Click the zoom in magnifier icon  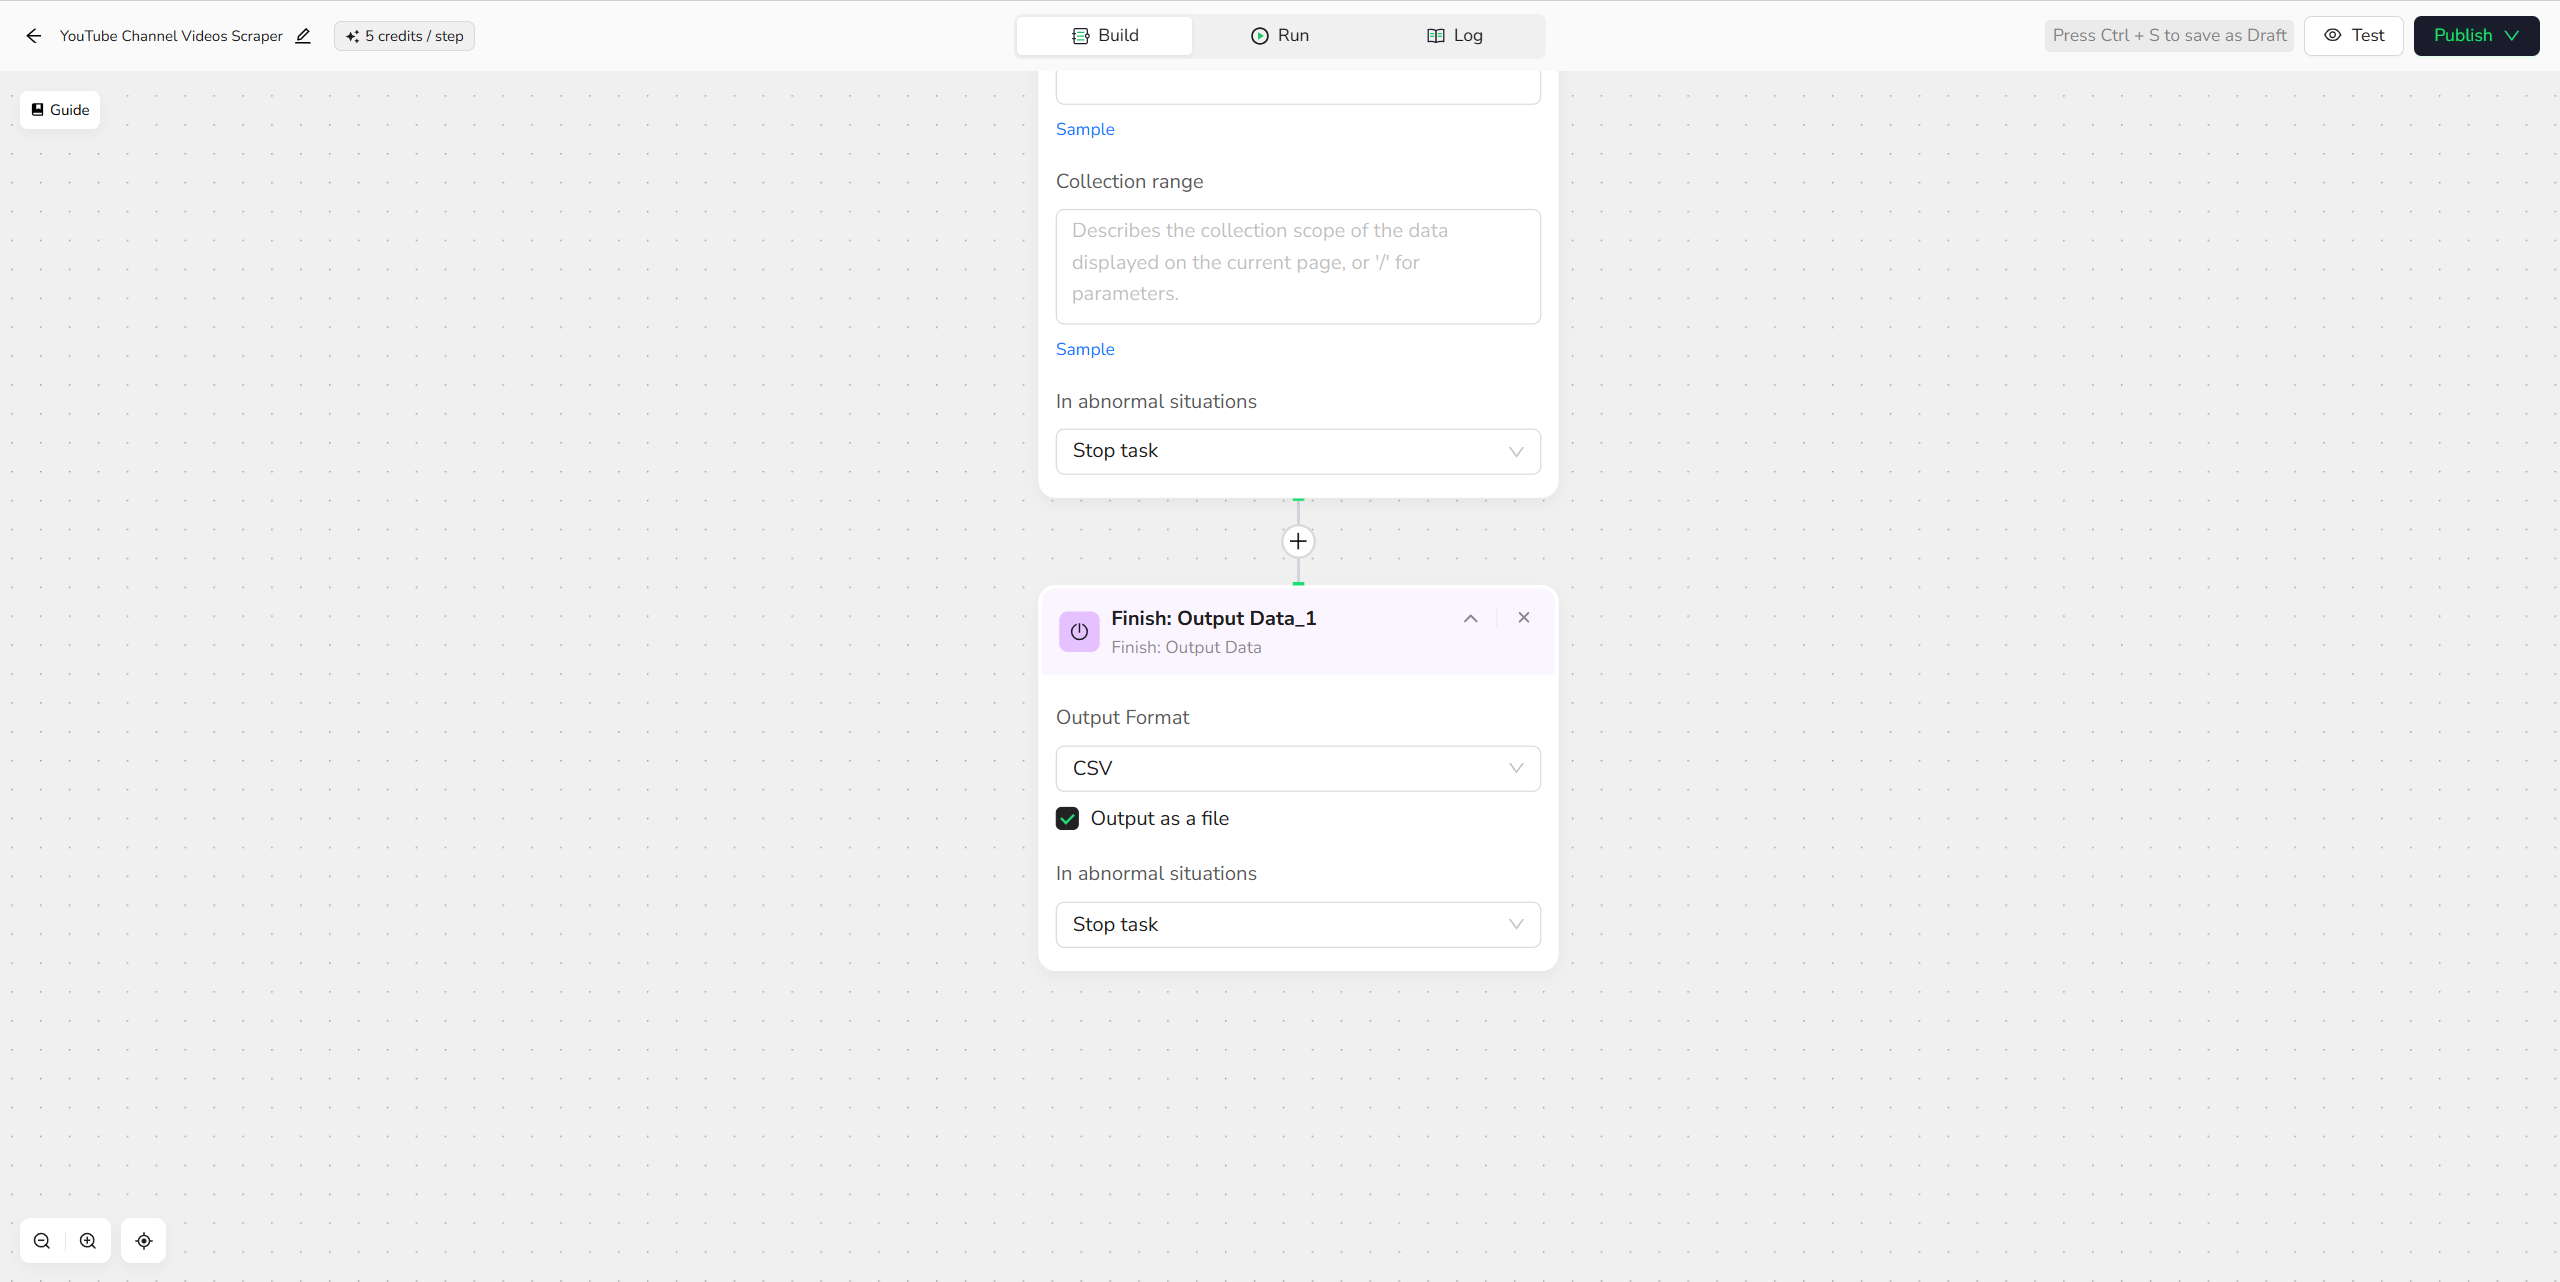88,1241
